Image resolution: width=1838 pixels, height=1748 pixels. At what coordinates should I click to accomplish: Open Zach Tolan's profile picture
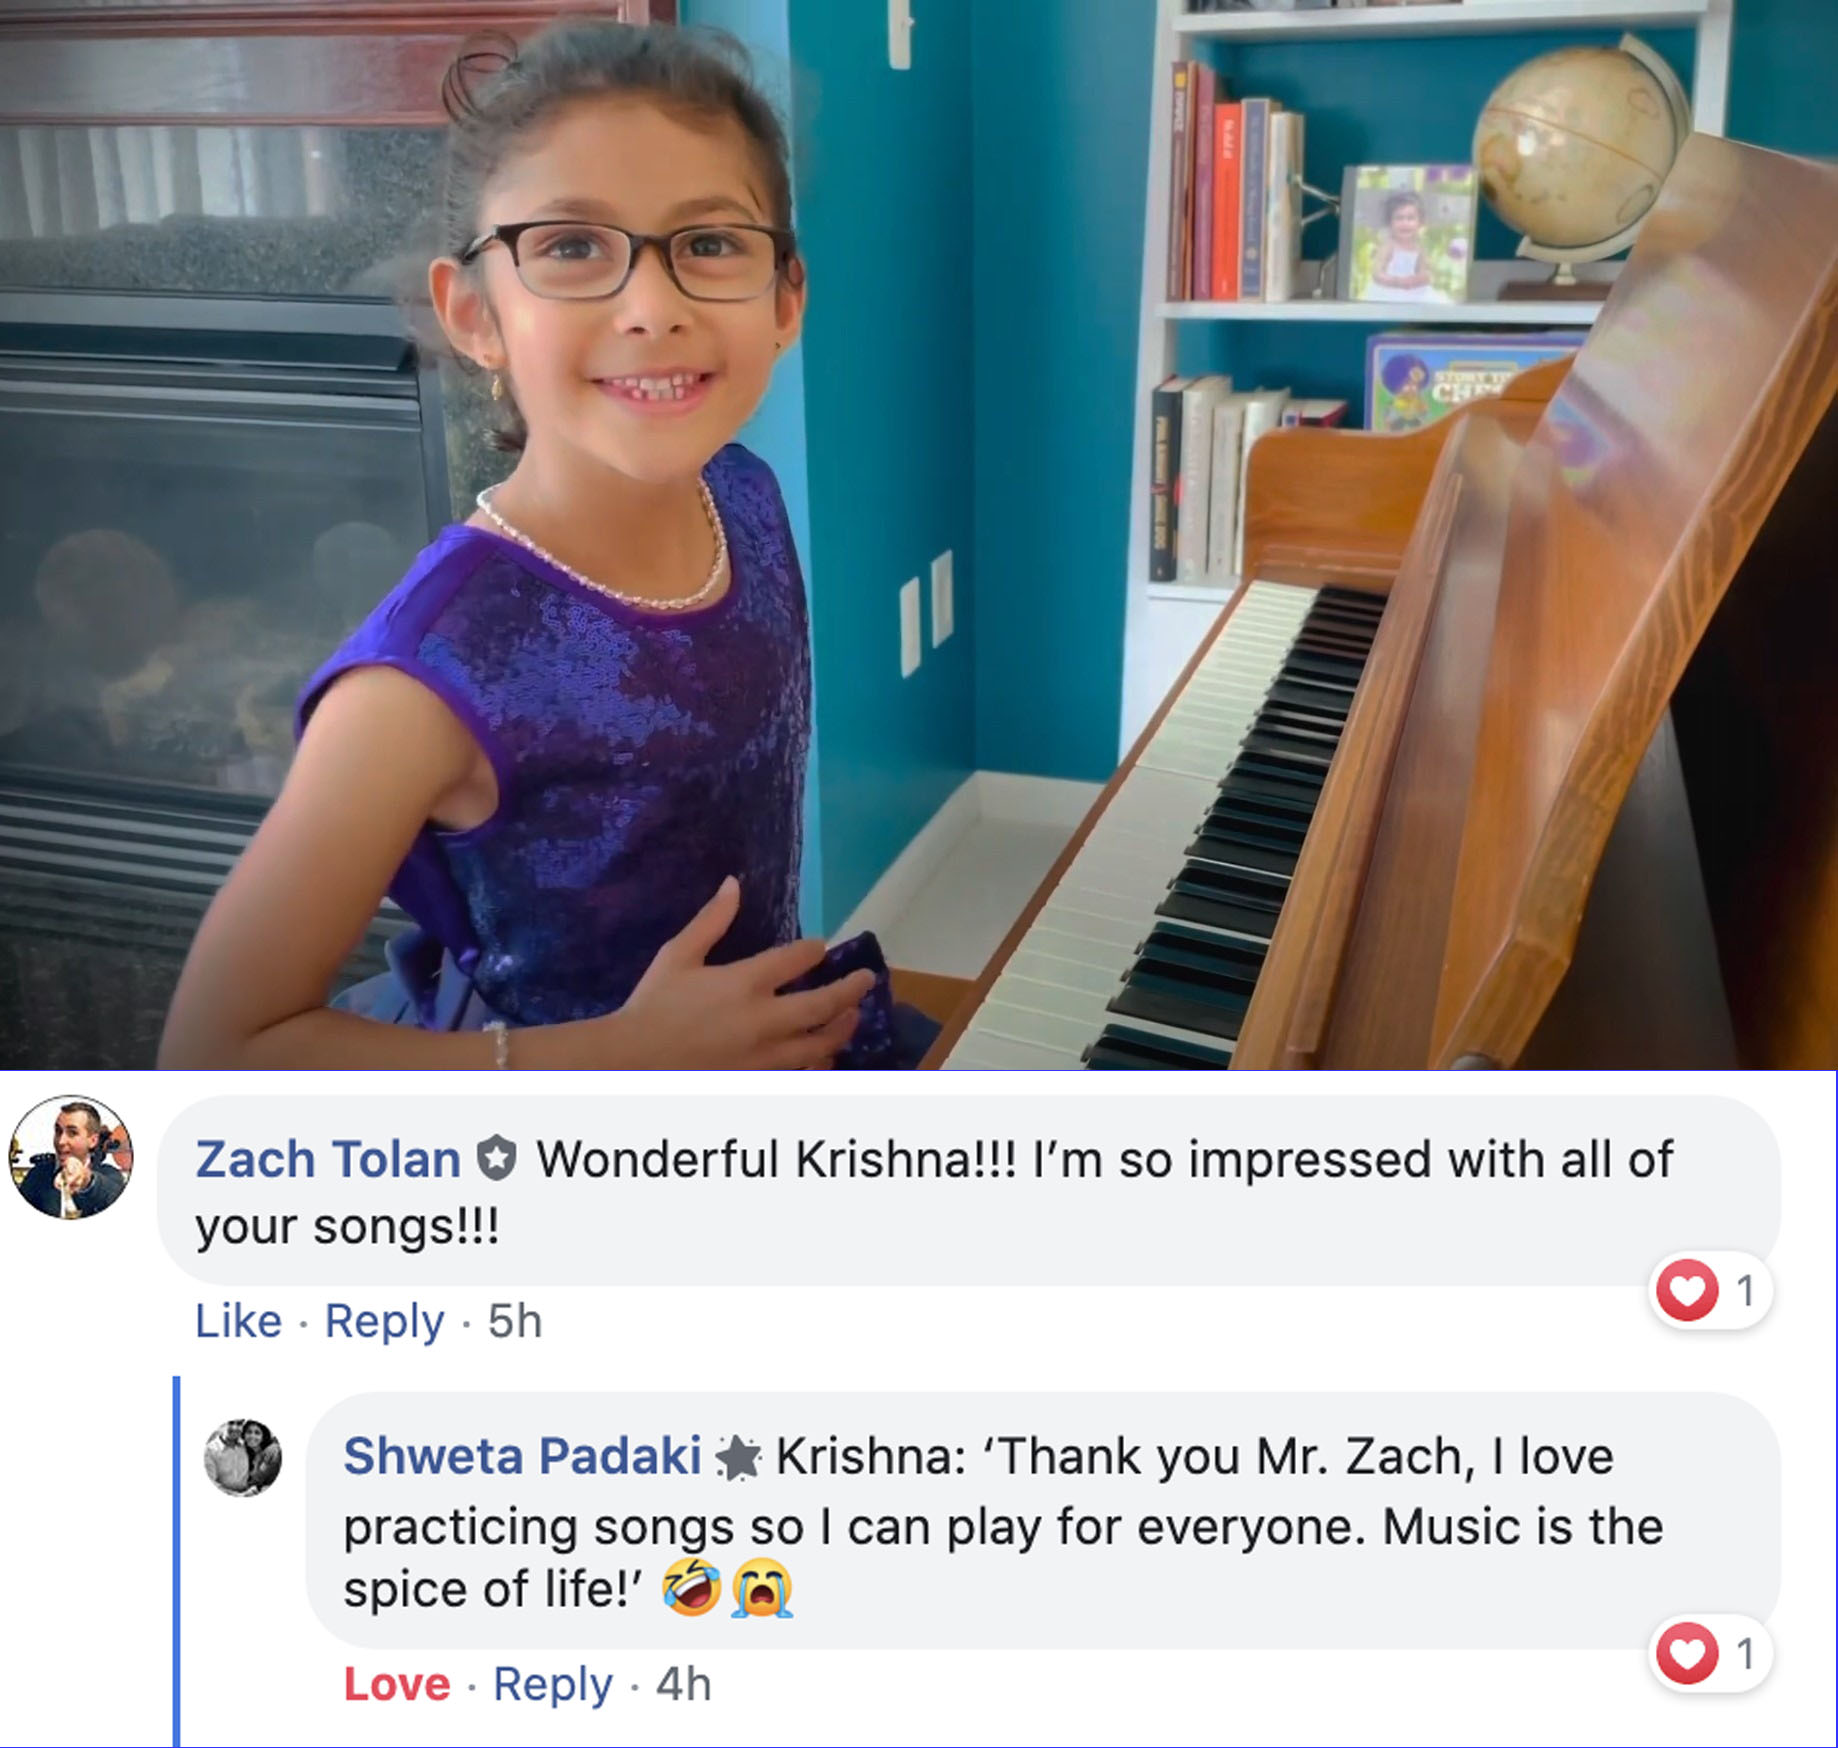click(71, 1157)
